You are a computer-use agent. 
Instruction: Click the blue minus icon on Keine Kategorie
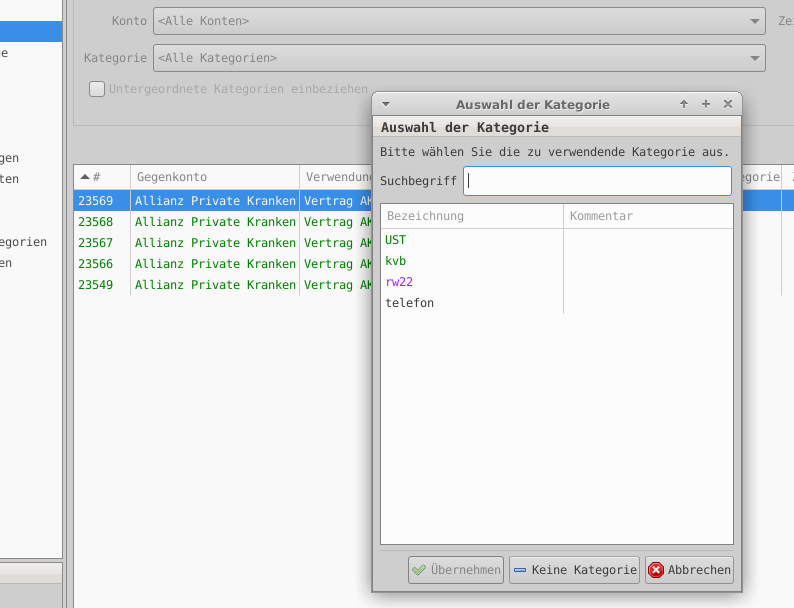[520, 570]
